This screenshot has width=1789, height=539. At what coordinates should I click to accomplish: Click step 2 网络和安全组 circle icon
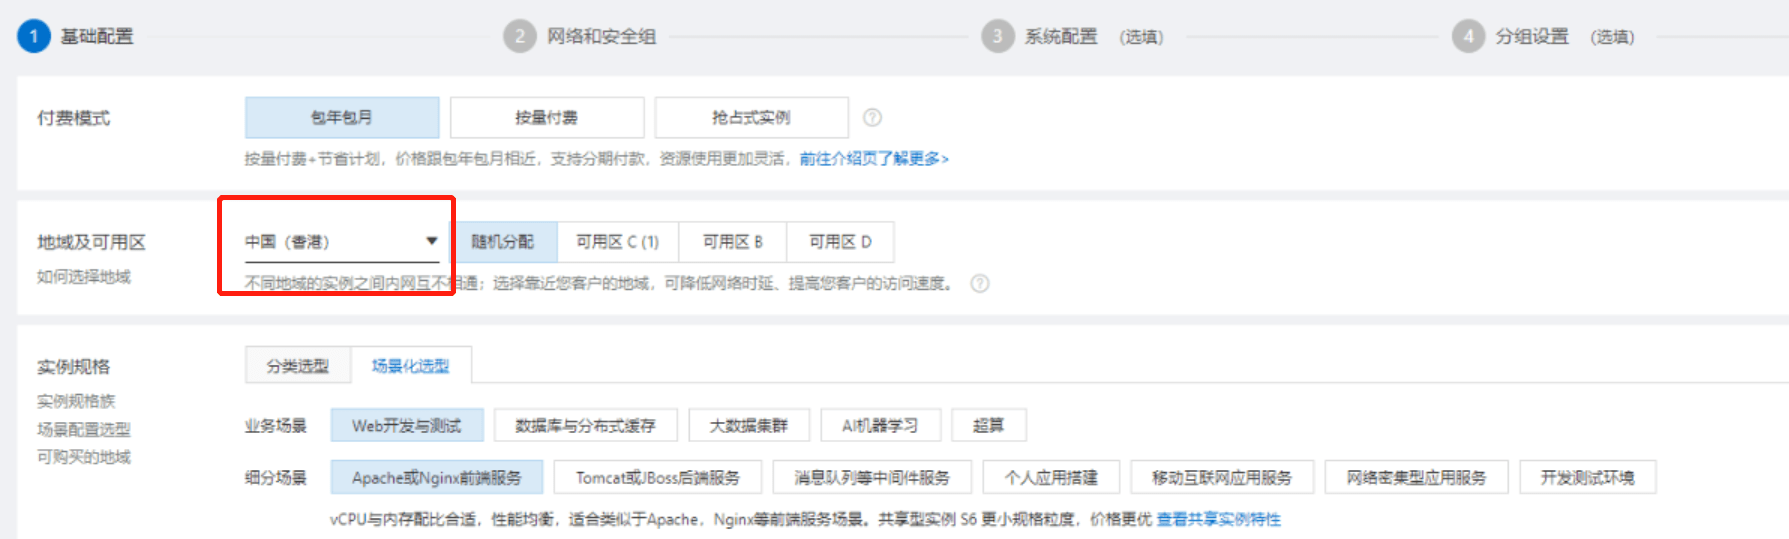pyautogui.click(x=519, y=37)
